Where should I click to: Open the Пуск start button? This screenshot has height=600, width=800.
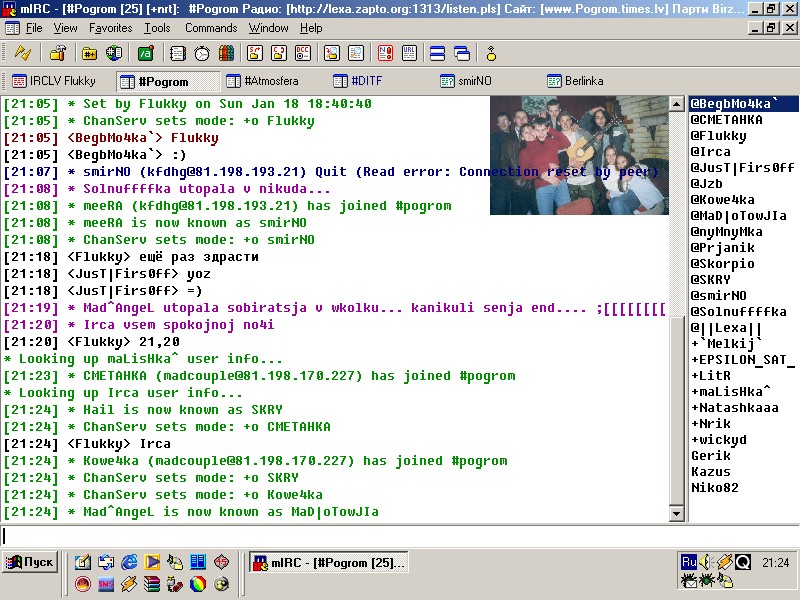pyautogui.click(x=30, y=562)
